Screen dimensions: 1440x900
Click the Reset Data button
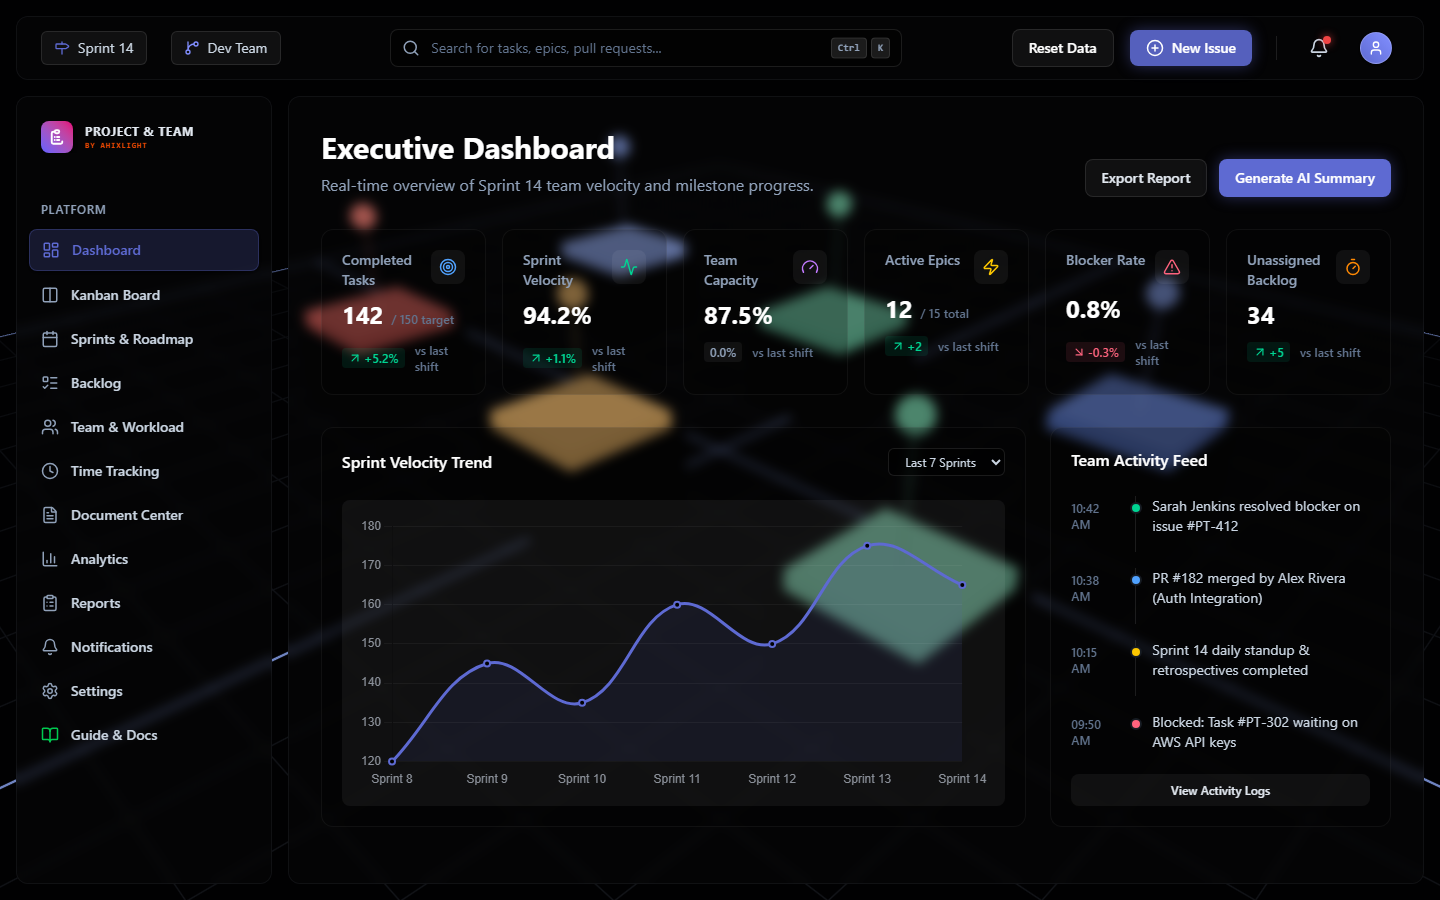pyautogui.click(x=1062, y=48)
